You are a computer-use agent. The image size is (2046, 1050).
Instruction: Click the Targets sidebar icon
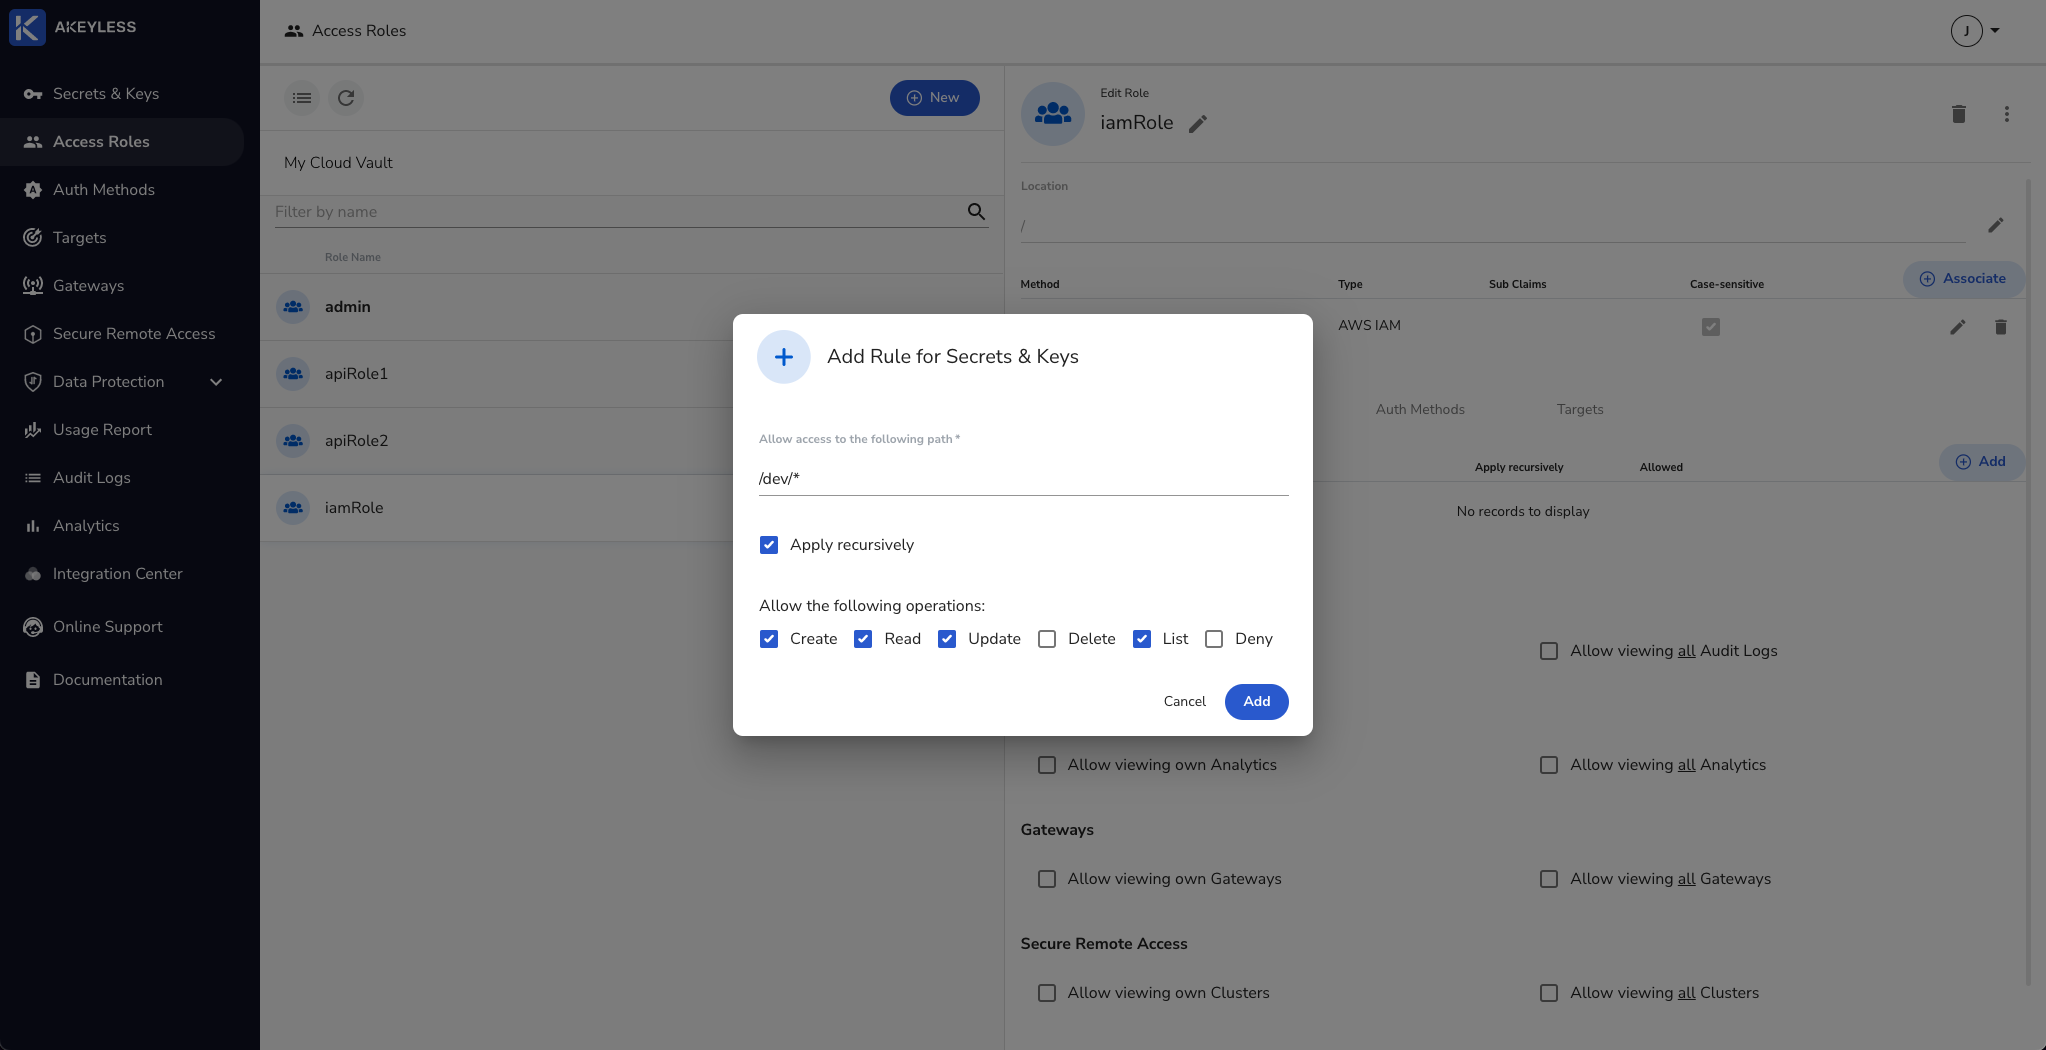(x=33, y=238)
